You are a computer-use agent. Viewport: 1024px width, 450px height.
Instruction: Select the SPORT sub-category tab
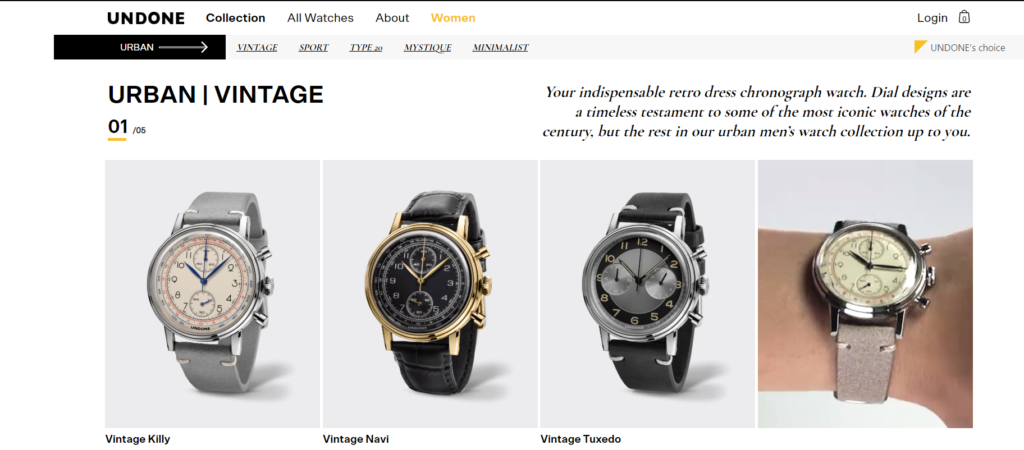click(x=313, y=48)
